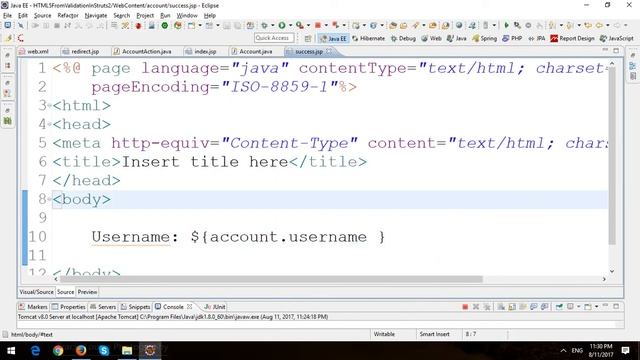Open the Report Design perspective
This screenshot has height=360, width=640.
572,38
